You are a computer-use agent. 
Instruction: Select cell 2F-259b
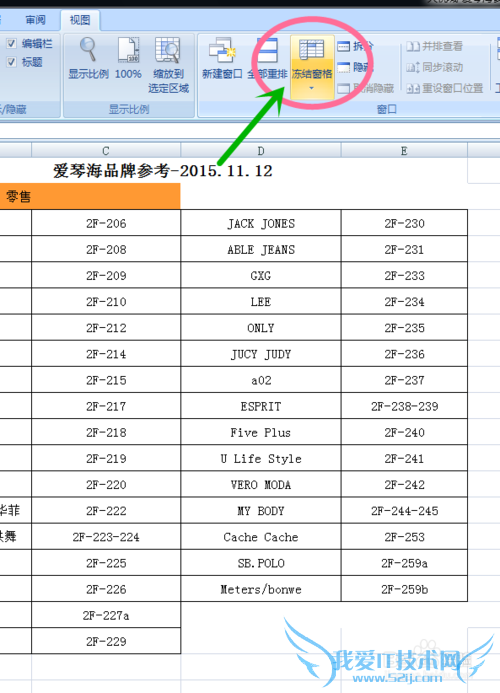point(404,588)
